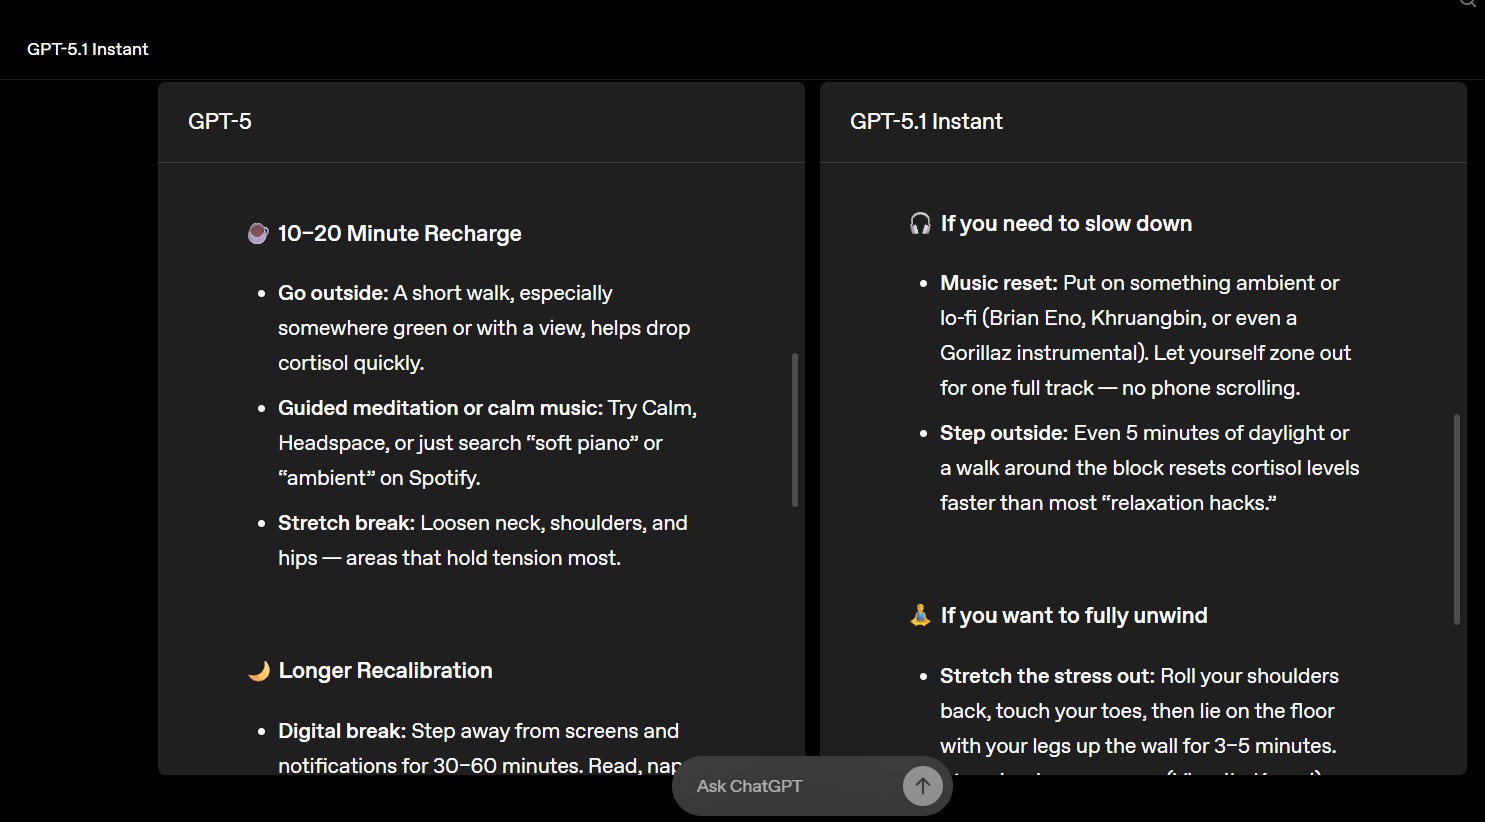Click the meditating person emoji icon
Image resolution: width=1485 pixels, height=822 pixels.
(x=920, y=616)
